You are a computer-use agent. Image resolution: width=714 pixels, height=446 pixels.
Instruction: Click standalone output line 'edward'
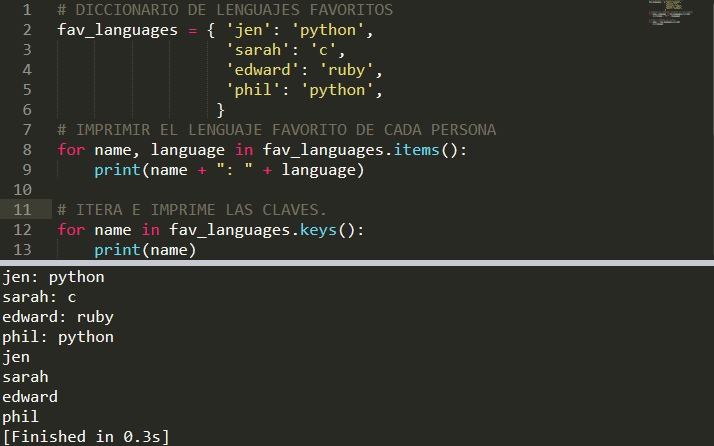pyautogui.click(x=30, y=397)
